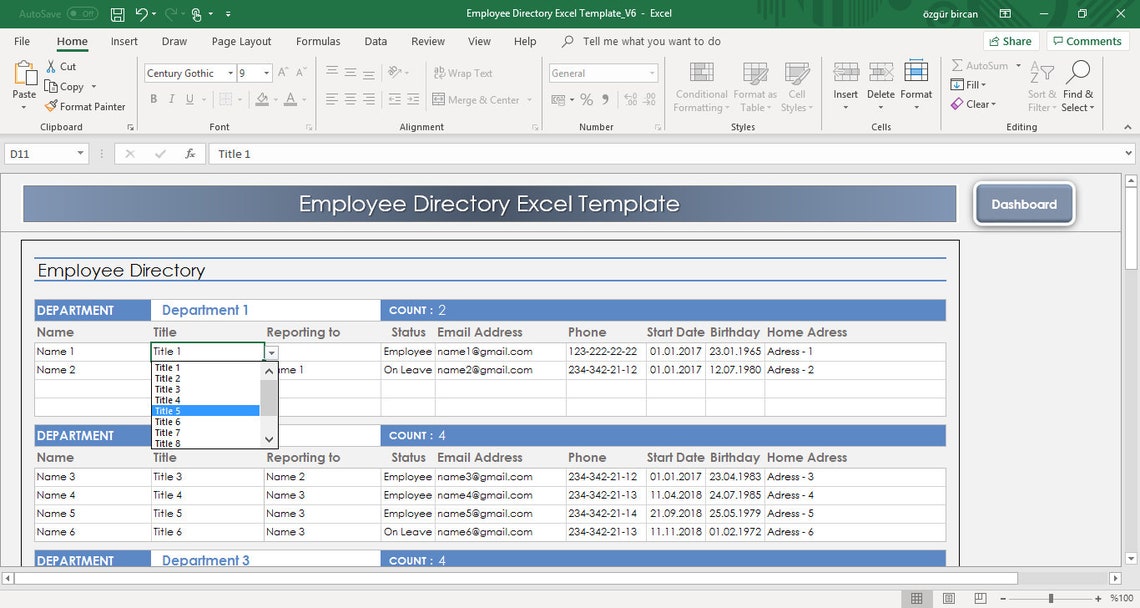Open Conditional Formatting options
This screenshot has width=1140, height=608.
coord(701,86)
